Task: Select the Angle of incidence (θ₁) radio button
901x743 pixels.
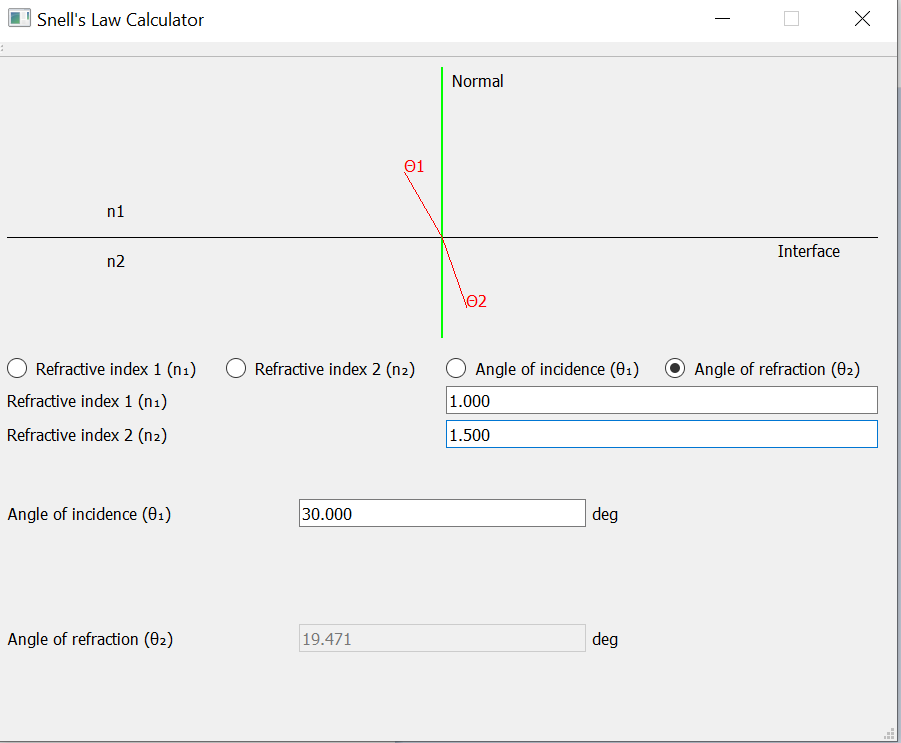Action: pyautogui.click(x=456, y=368)
